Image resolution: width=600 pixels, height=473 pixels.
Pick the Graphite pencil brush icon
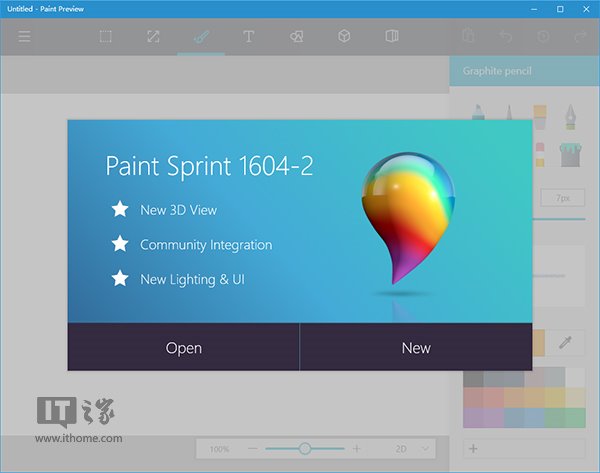coord(509,112)
